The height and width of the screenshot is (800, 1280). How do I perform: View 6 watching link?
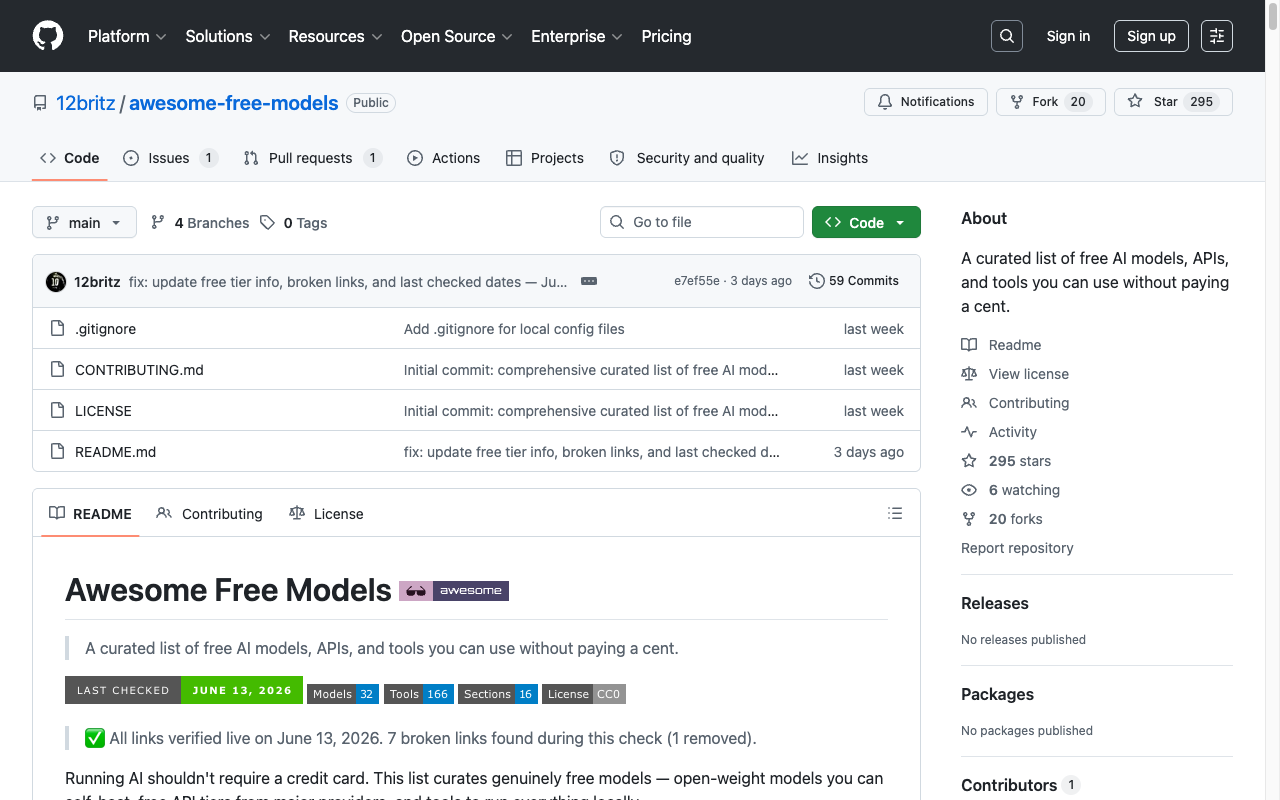tap(1011, 490)
